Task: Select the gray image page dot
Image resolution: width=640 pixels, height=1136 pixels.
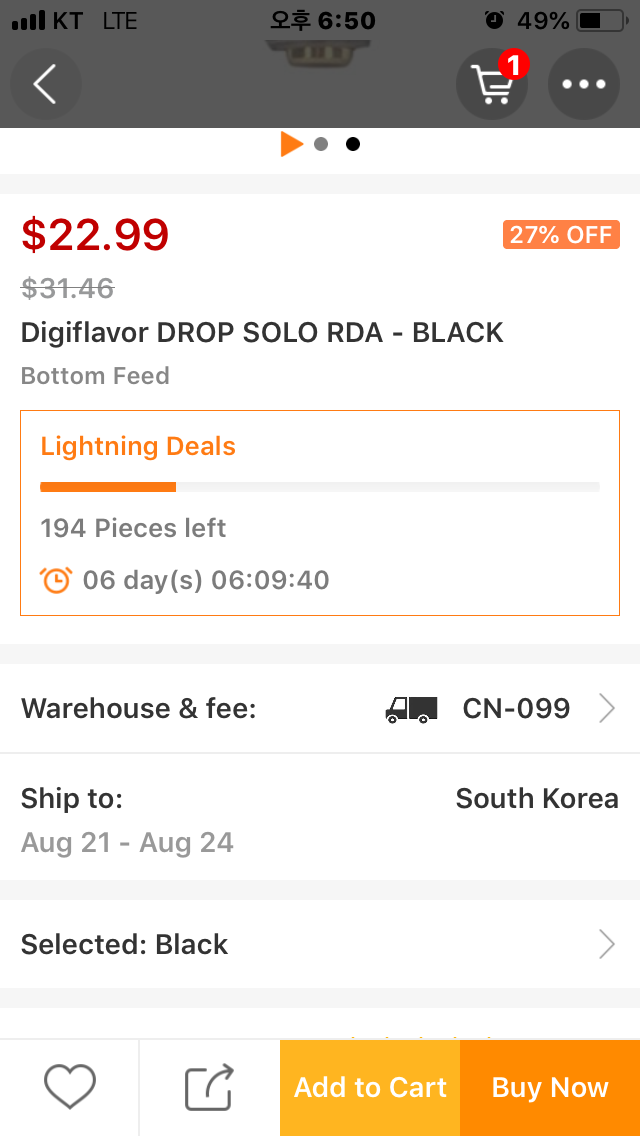Action: [321, 144]
